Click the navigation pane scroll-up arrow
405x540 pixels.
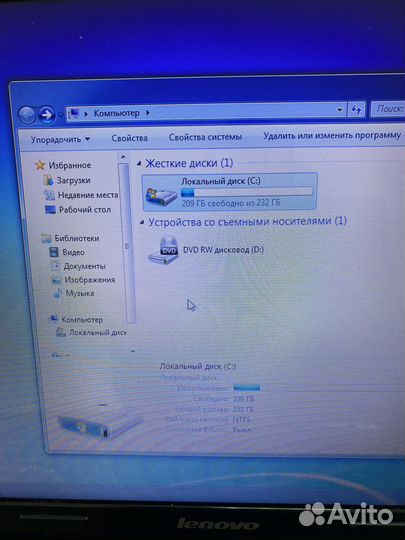pos(123,157)
